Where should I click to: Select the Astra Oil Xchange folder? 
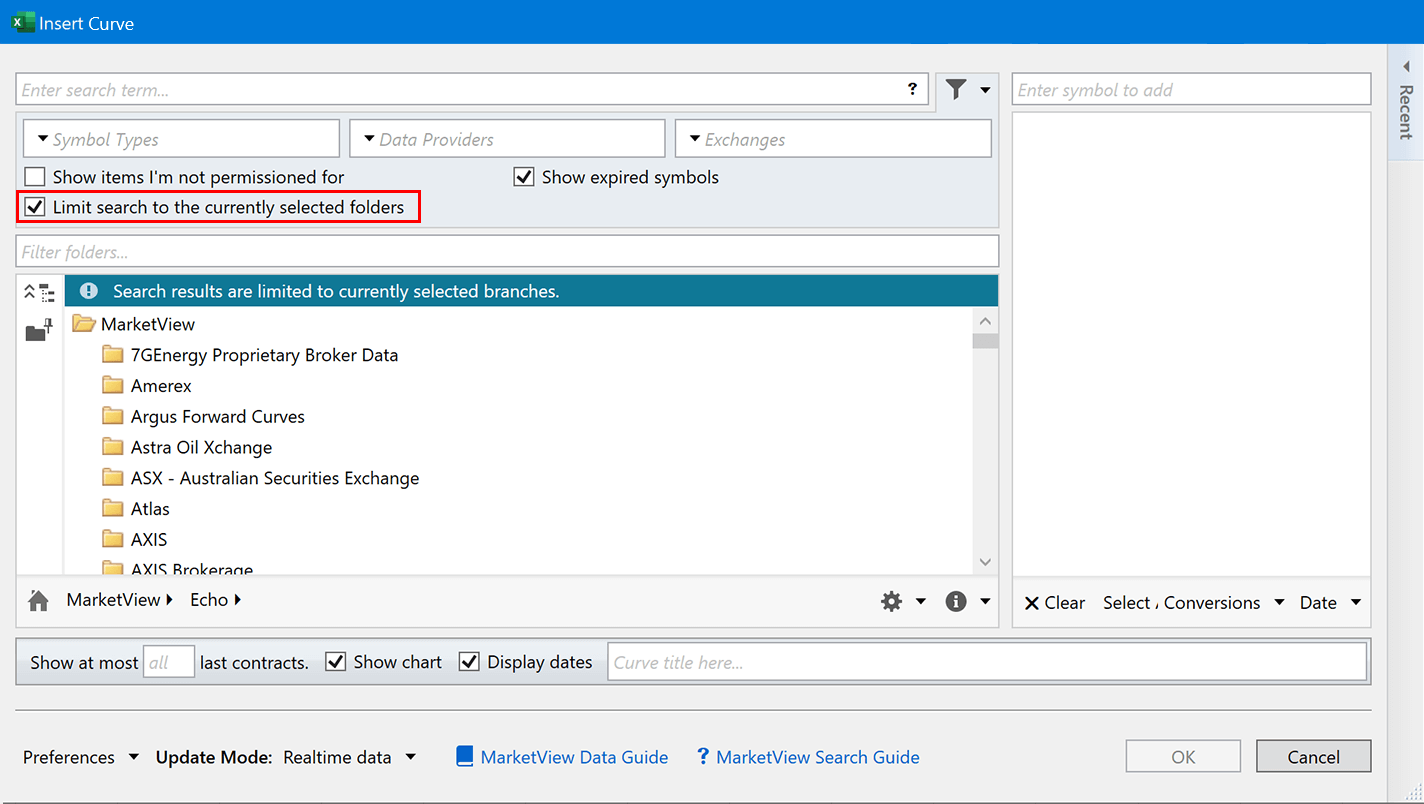202,448
